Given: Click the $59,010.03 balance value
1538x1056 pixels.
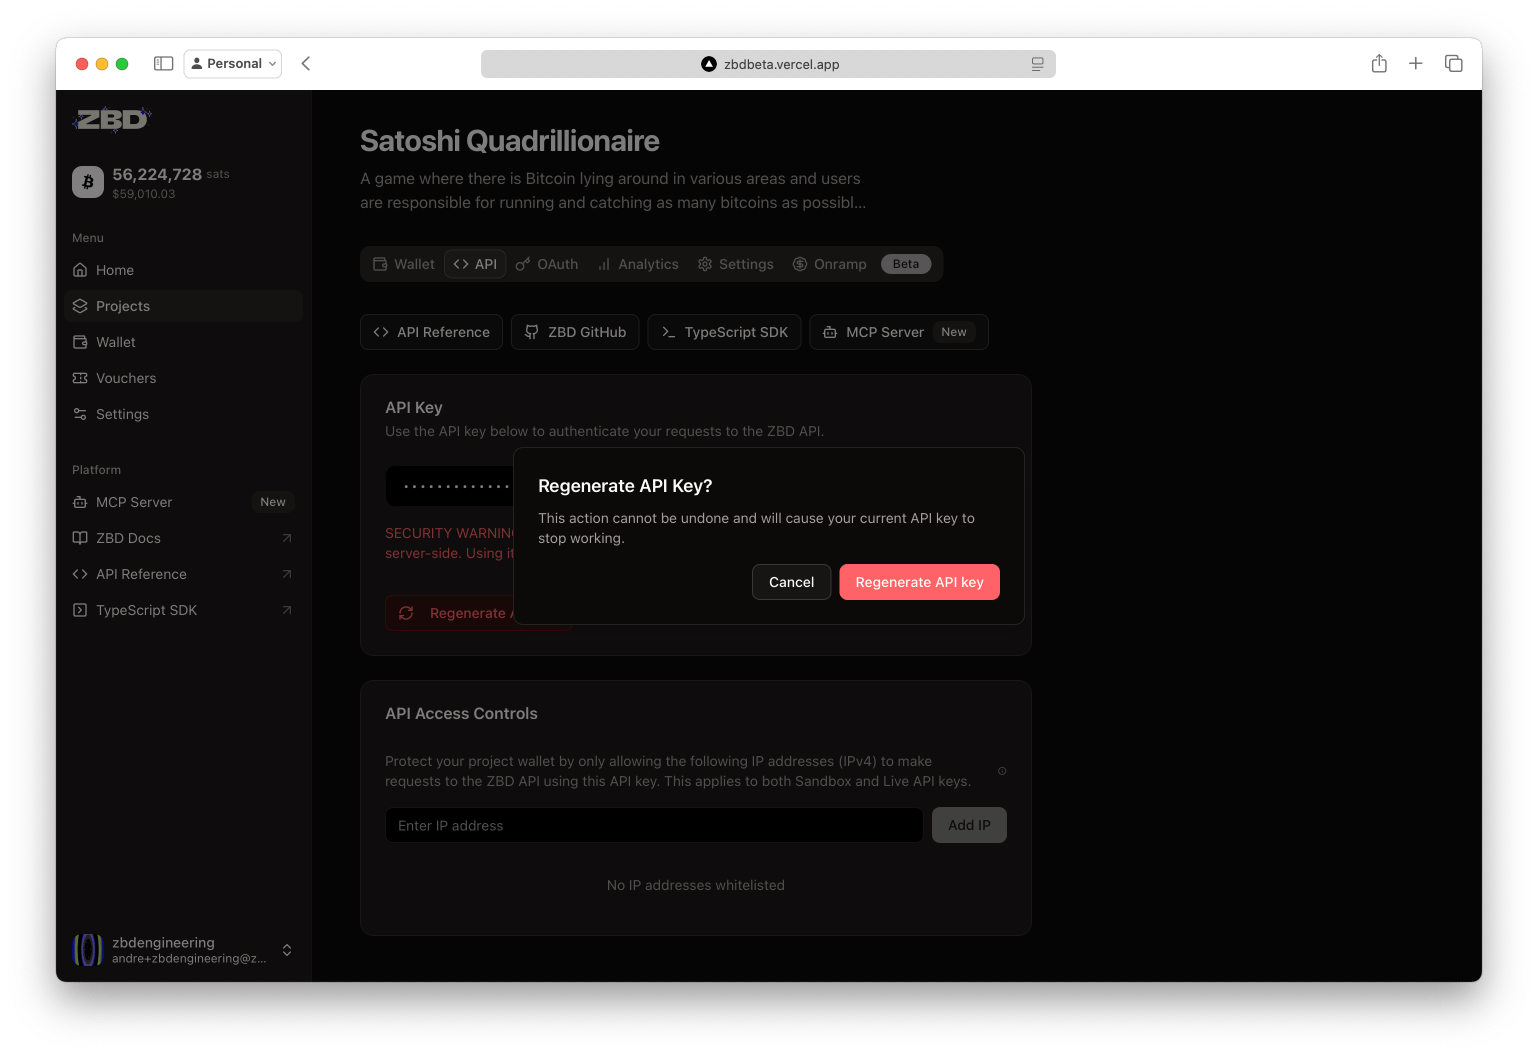Looking at the screenshot, I should pos(144,194).
